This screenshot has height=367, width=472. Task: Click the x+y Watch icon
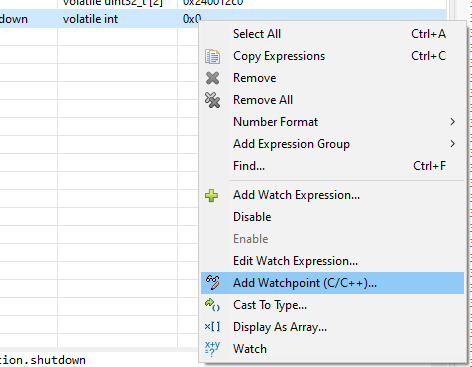(x=212, y=348)
